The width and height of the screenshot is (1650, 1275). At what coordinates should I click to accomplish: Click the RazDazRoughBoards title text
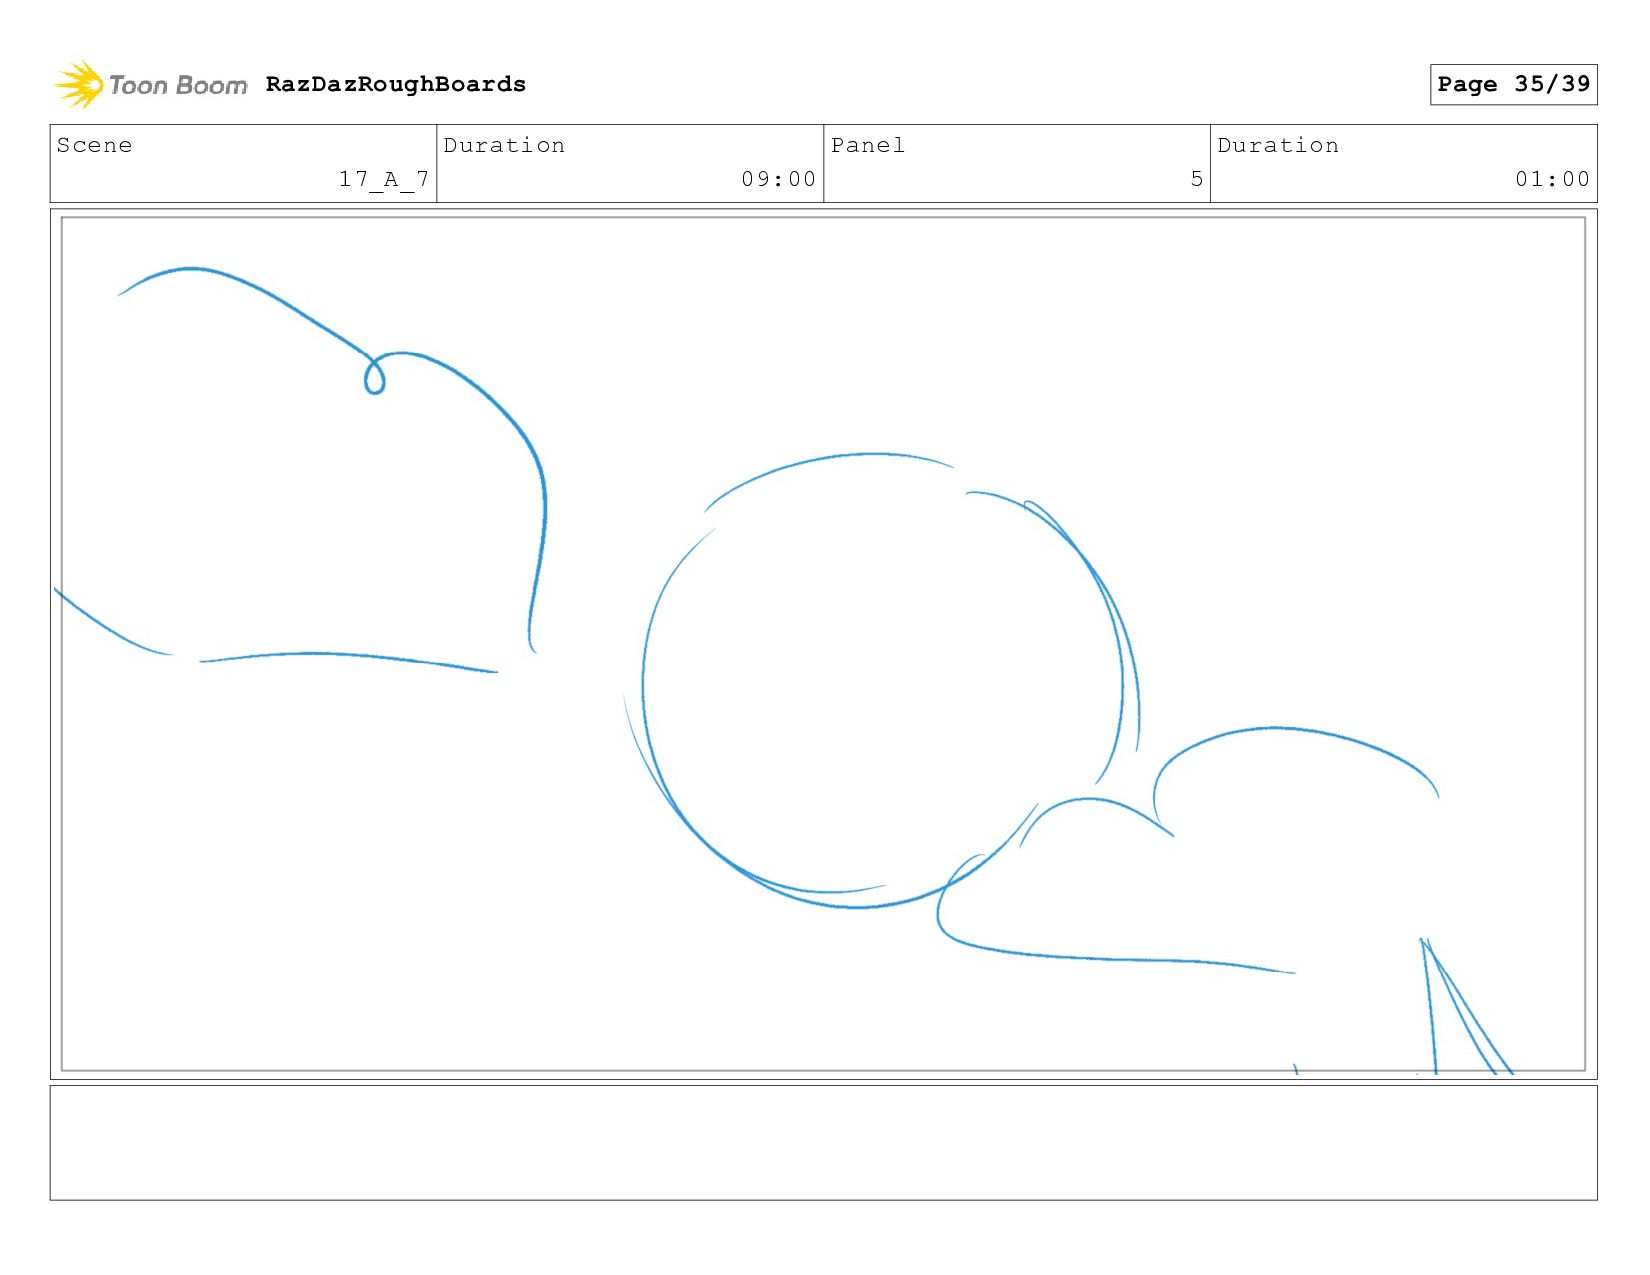[396, 84]
